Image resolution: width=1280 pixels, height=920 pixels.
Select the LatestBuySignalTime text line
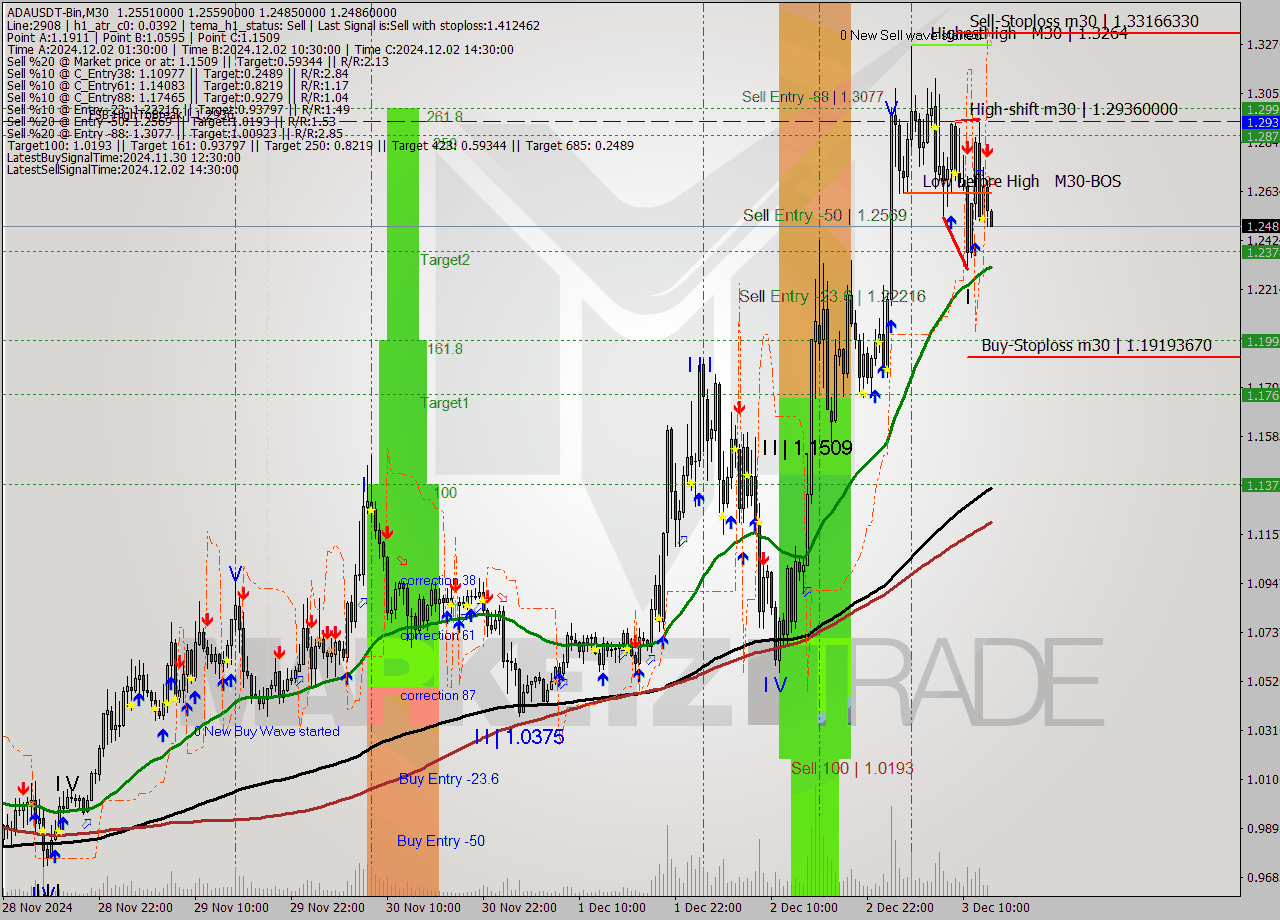pos(123,158)
